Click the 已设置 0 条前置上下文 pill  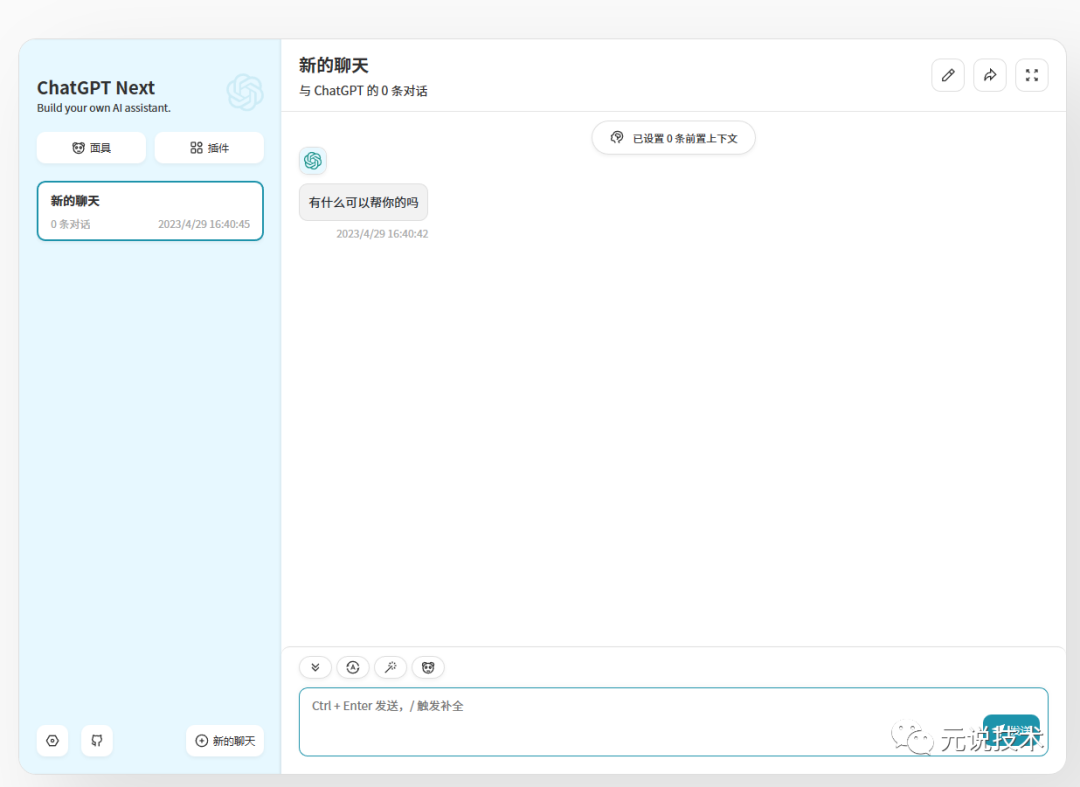tap(674, 138)
